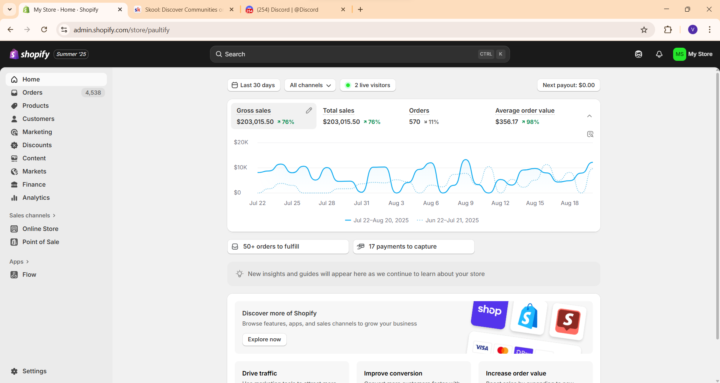Click the Point of Sale icon
720x383 pixels.
click(14, 242)
